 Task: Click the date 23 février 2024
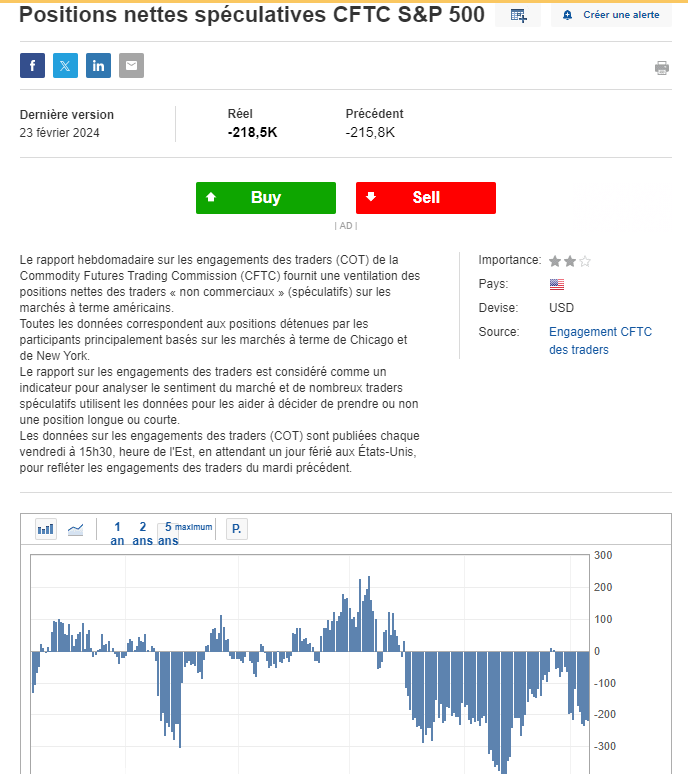(x=60, y=133)
